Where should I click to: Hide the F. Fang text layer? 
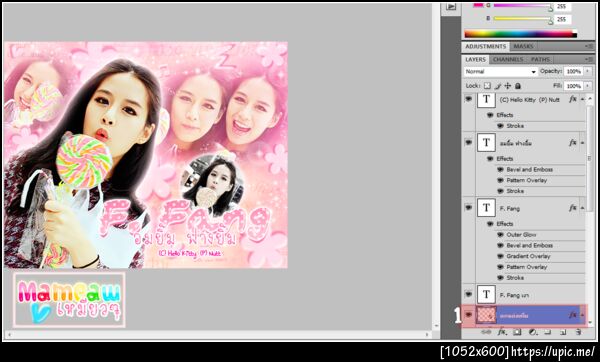click(468, 208)
